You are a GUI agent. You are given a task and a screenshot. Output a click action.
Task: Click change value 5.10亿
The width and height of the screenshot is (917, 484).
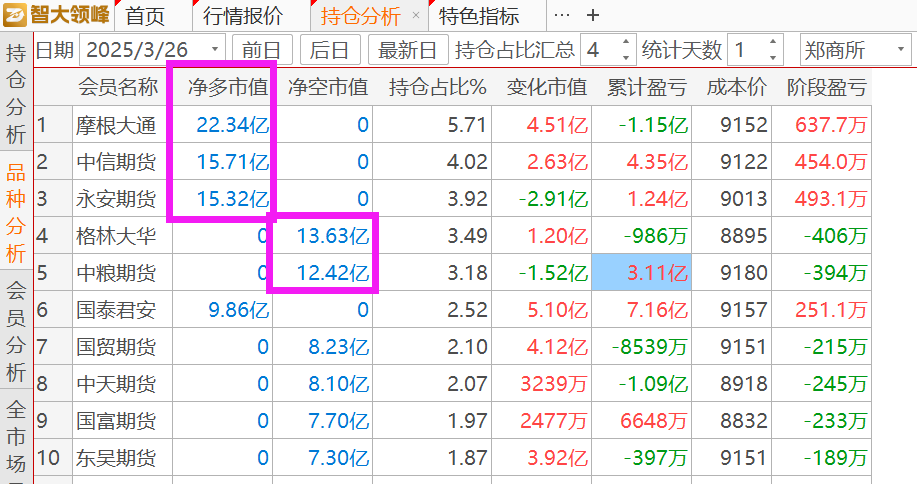[x=557, y=310]
